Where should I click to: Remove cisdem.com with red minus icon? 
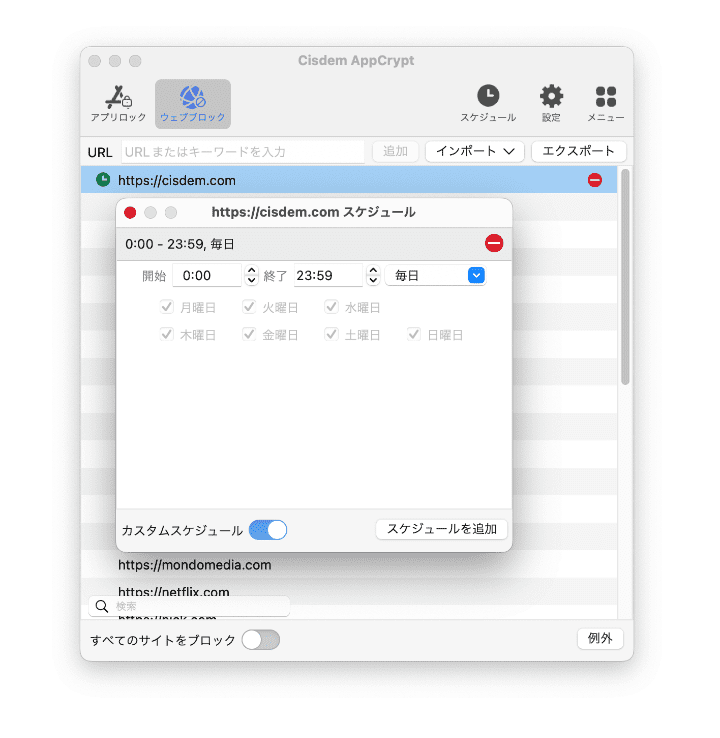[595, 180]
